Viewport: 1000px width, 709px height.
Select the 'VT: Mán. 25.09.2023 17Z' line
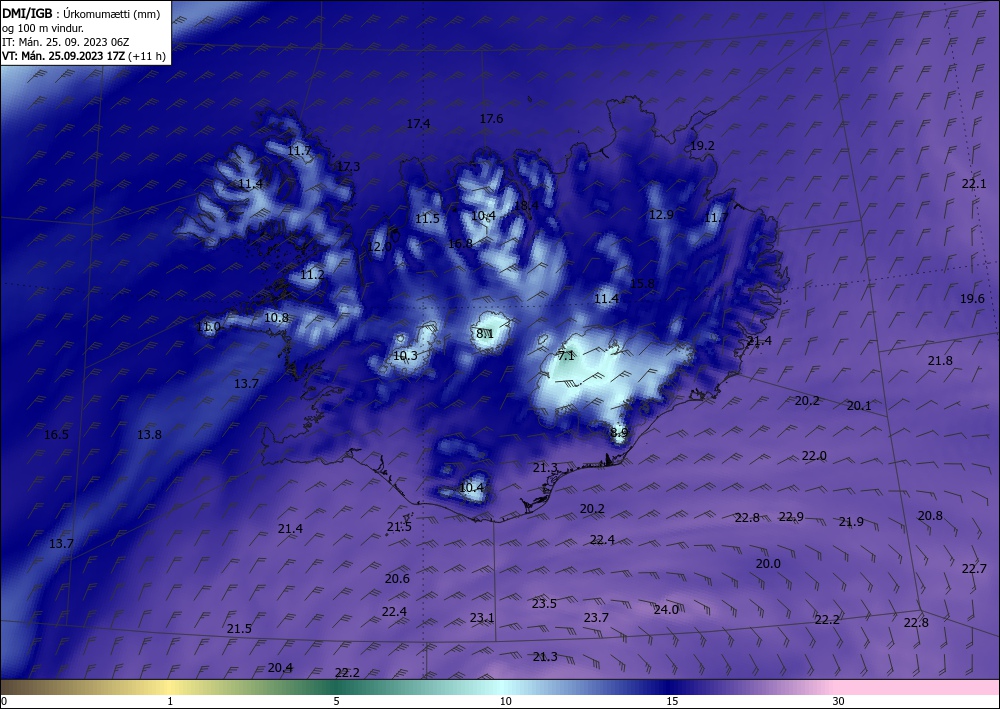(x=64, y=56)
